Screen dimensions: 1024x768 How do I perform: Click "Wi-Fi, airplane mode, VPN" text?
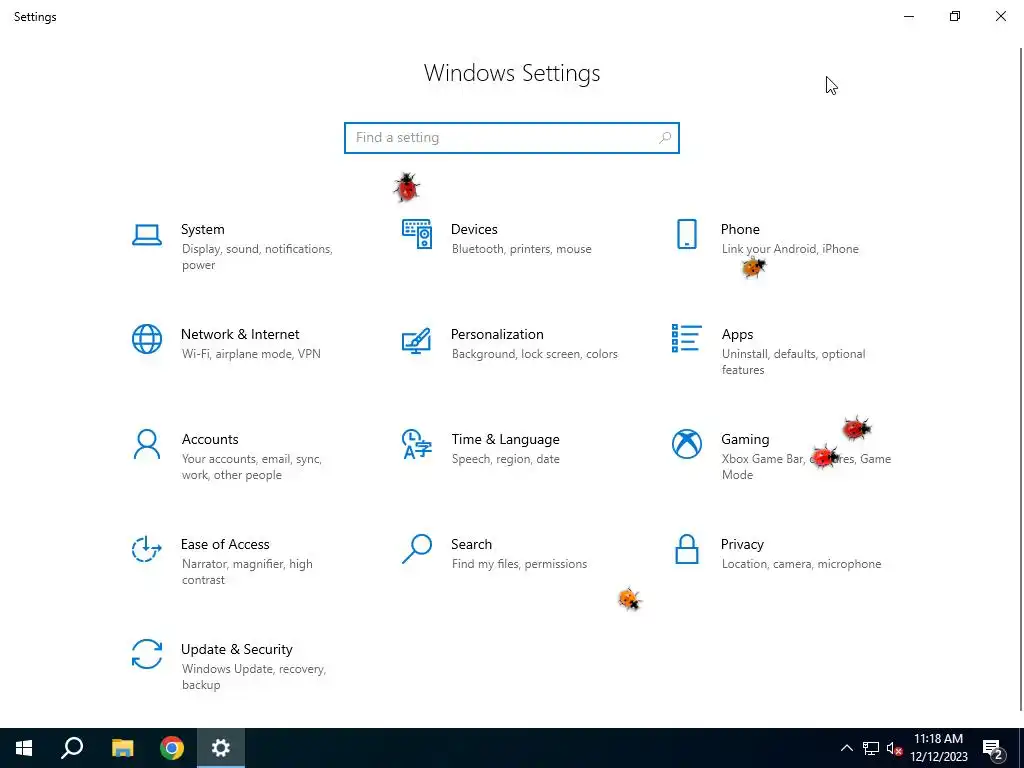point(251,354)
